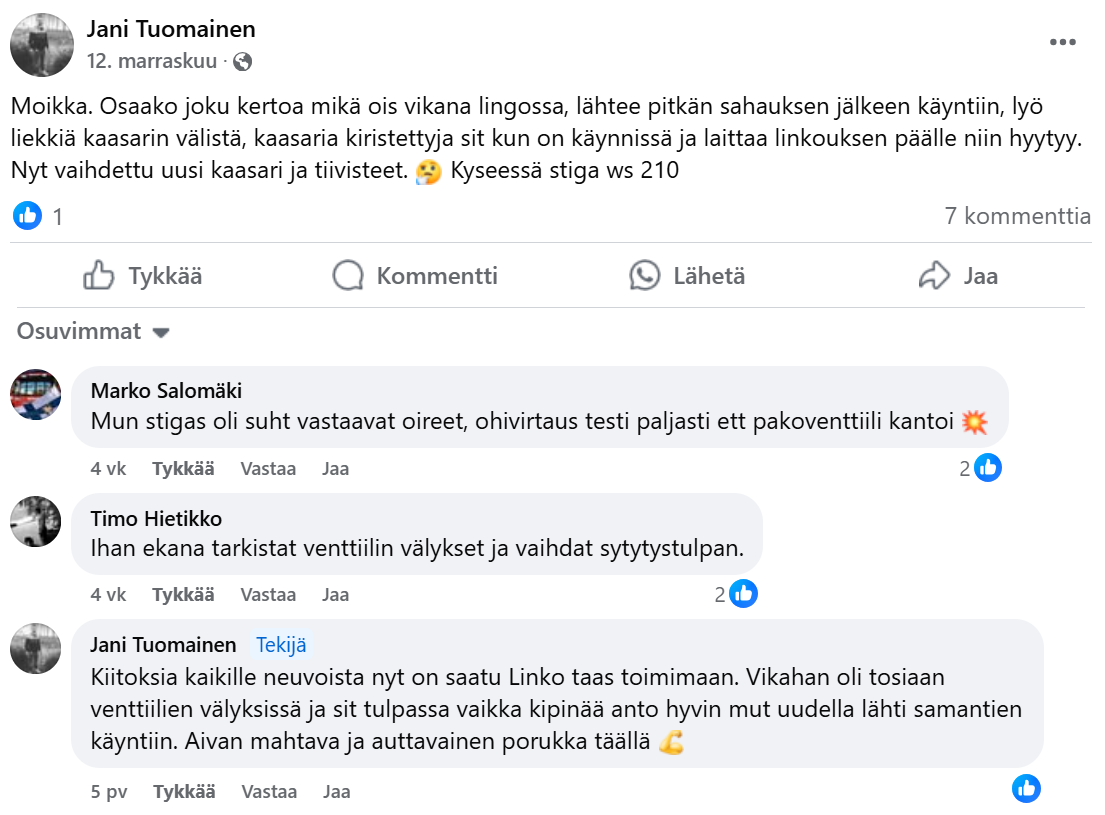Screen dimensions: 1105x815
Task: Click Vastaa under Timo Hietikko's comment
Action: pyautogui.click(x=268, y=594)
